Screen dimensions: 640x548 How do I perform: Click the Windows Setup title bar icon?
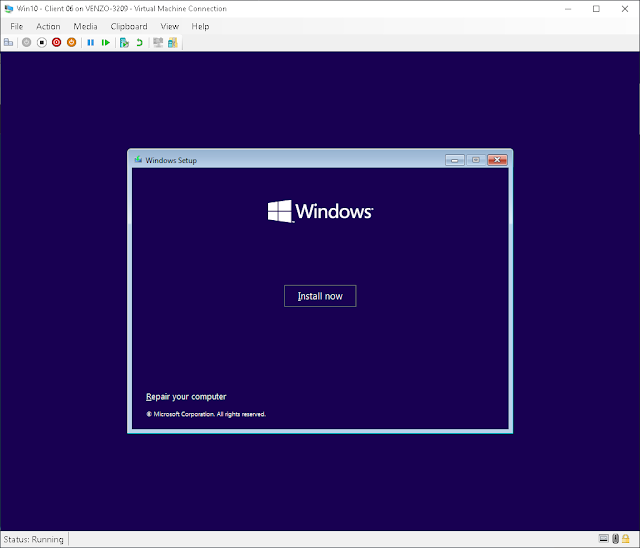click(x=138, y=160)
